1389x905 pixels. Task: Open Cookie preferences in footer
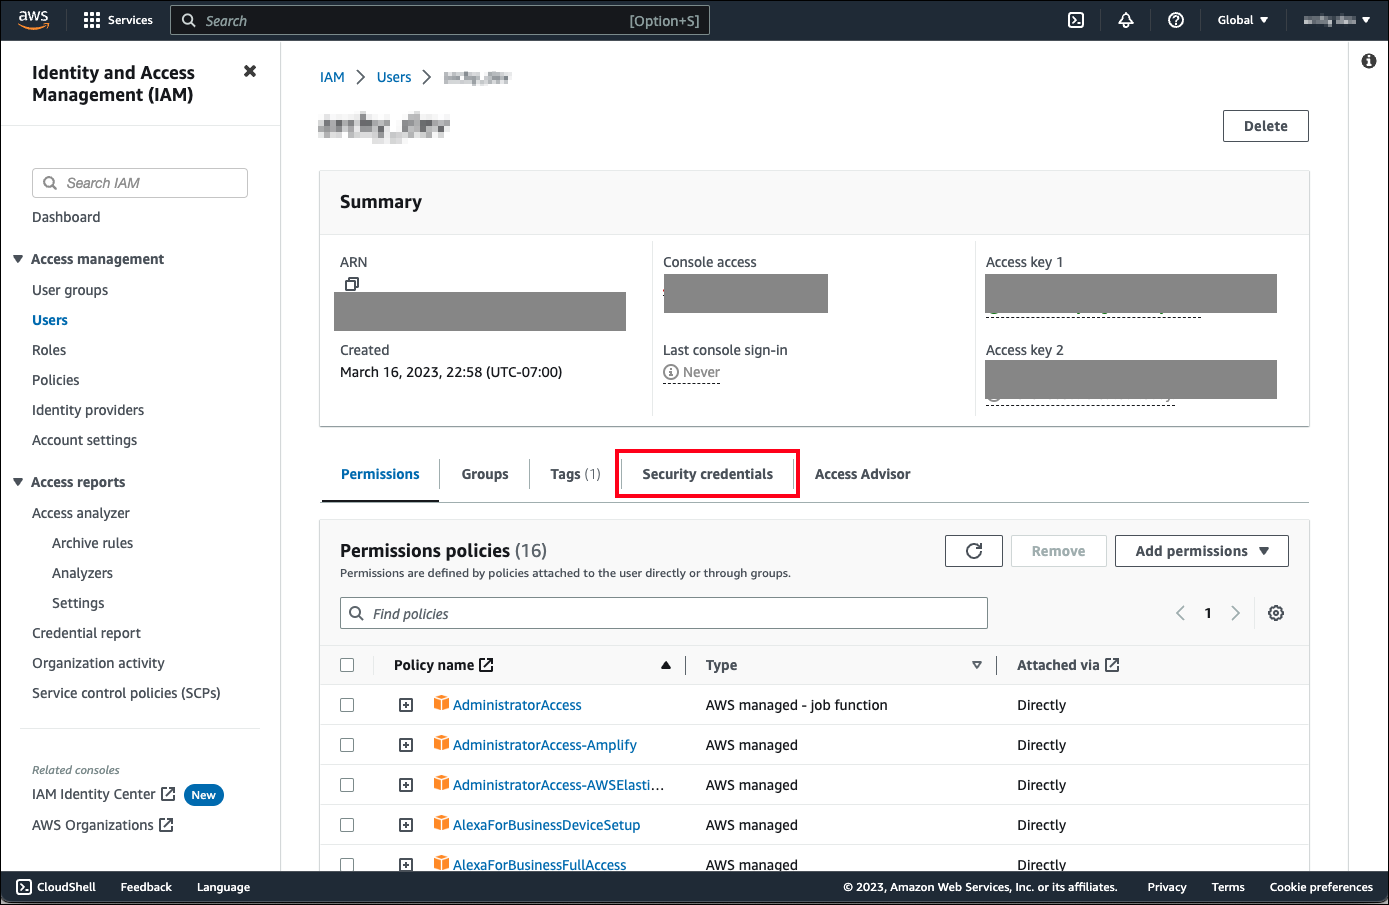click(x=1321, y=887)
